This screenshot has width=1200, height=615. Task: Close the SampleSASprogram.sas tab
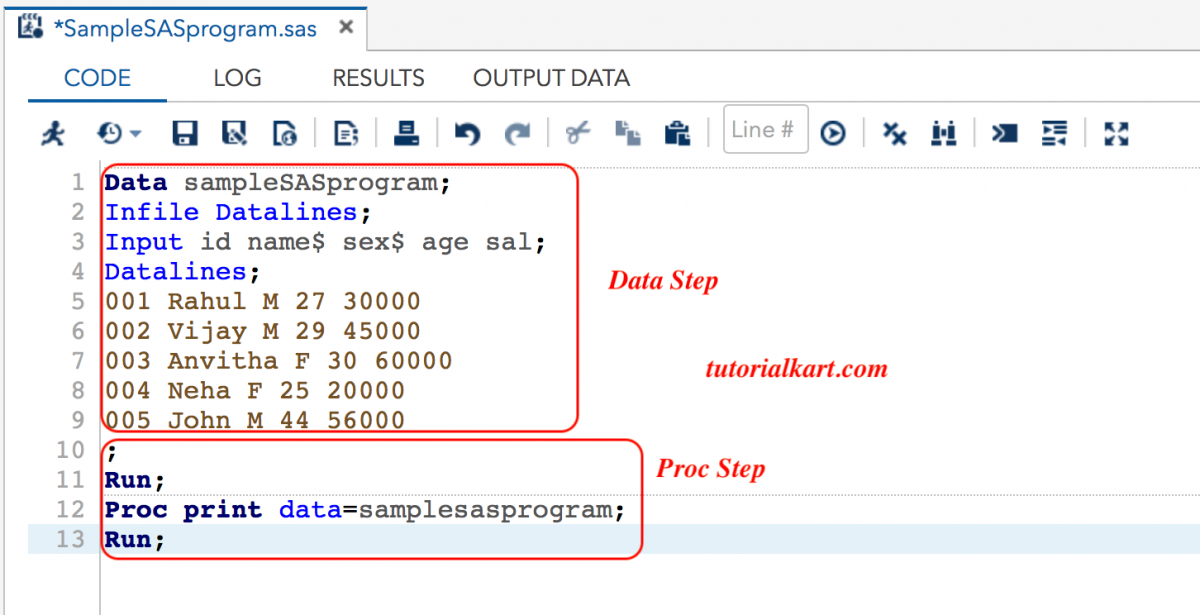pos(345,29)
